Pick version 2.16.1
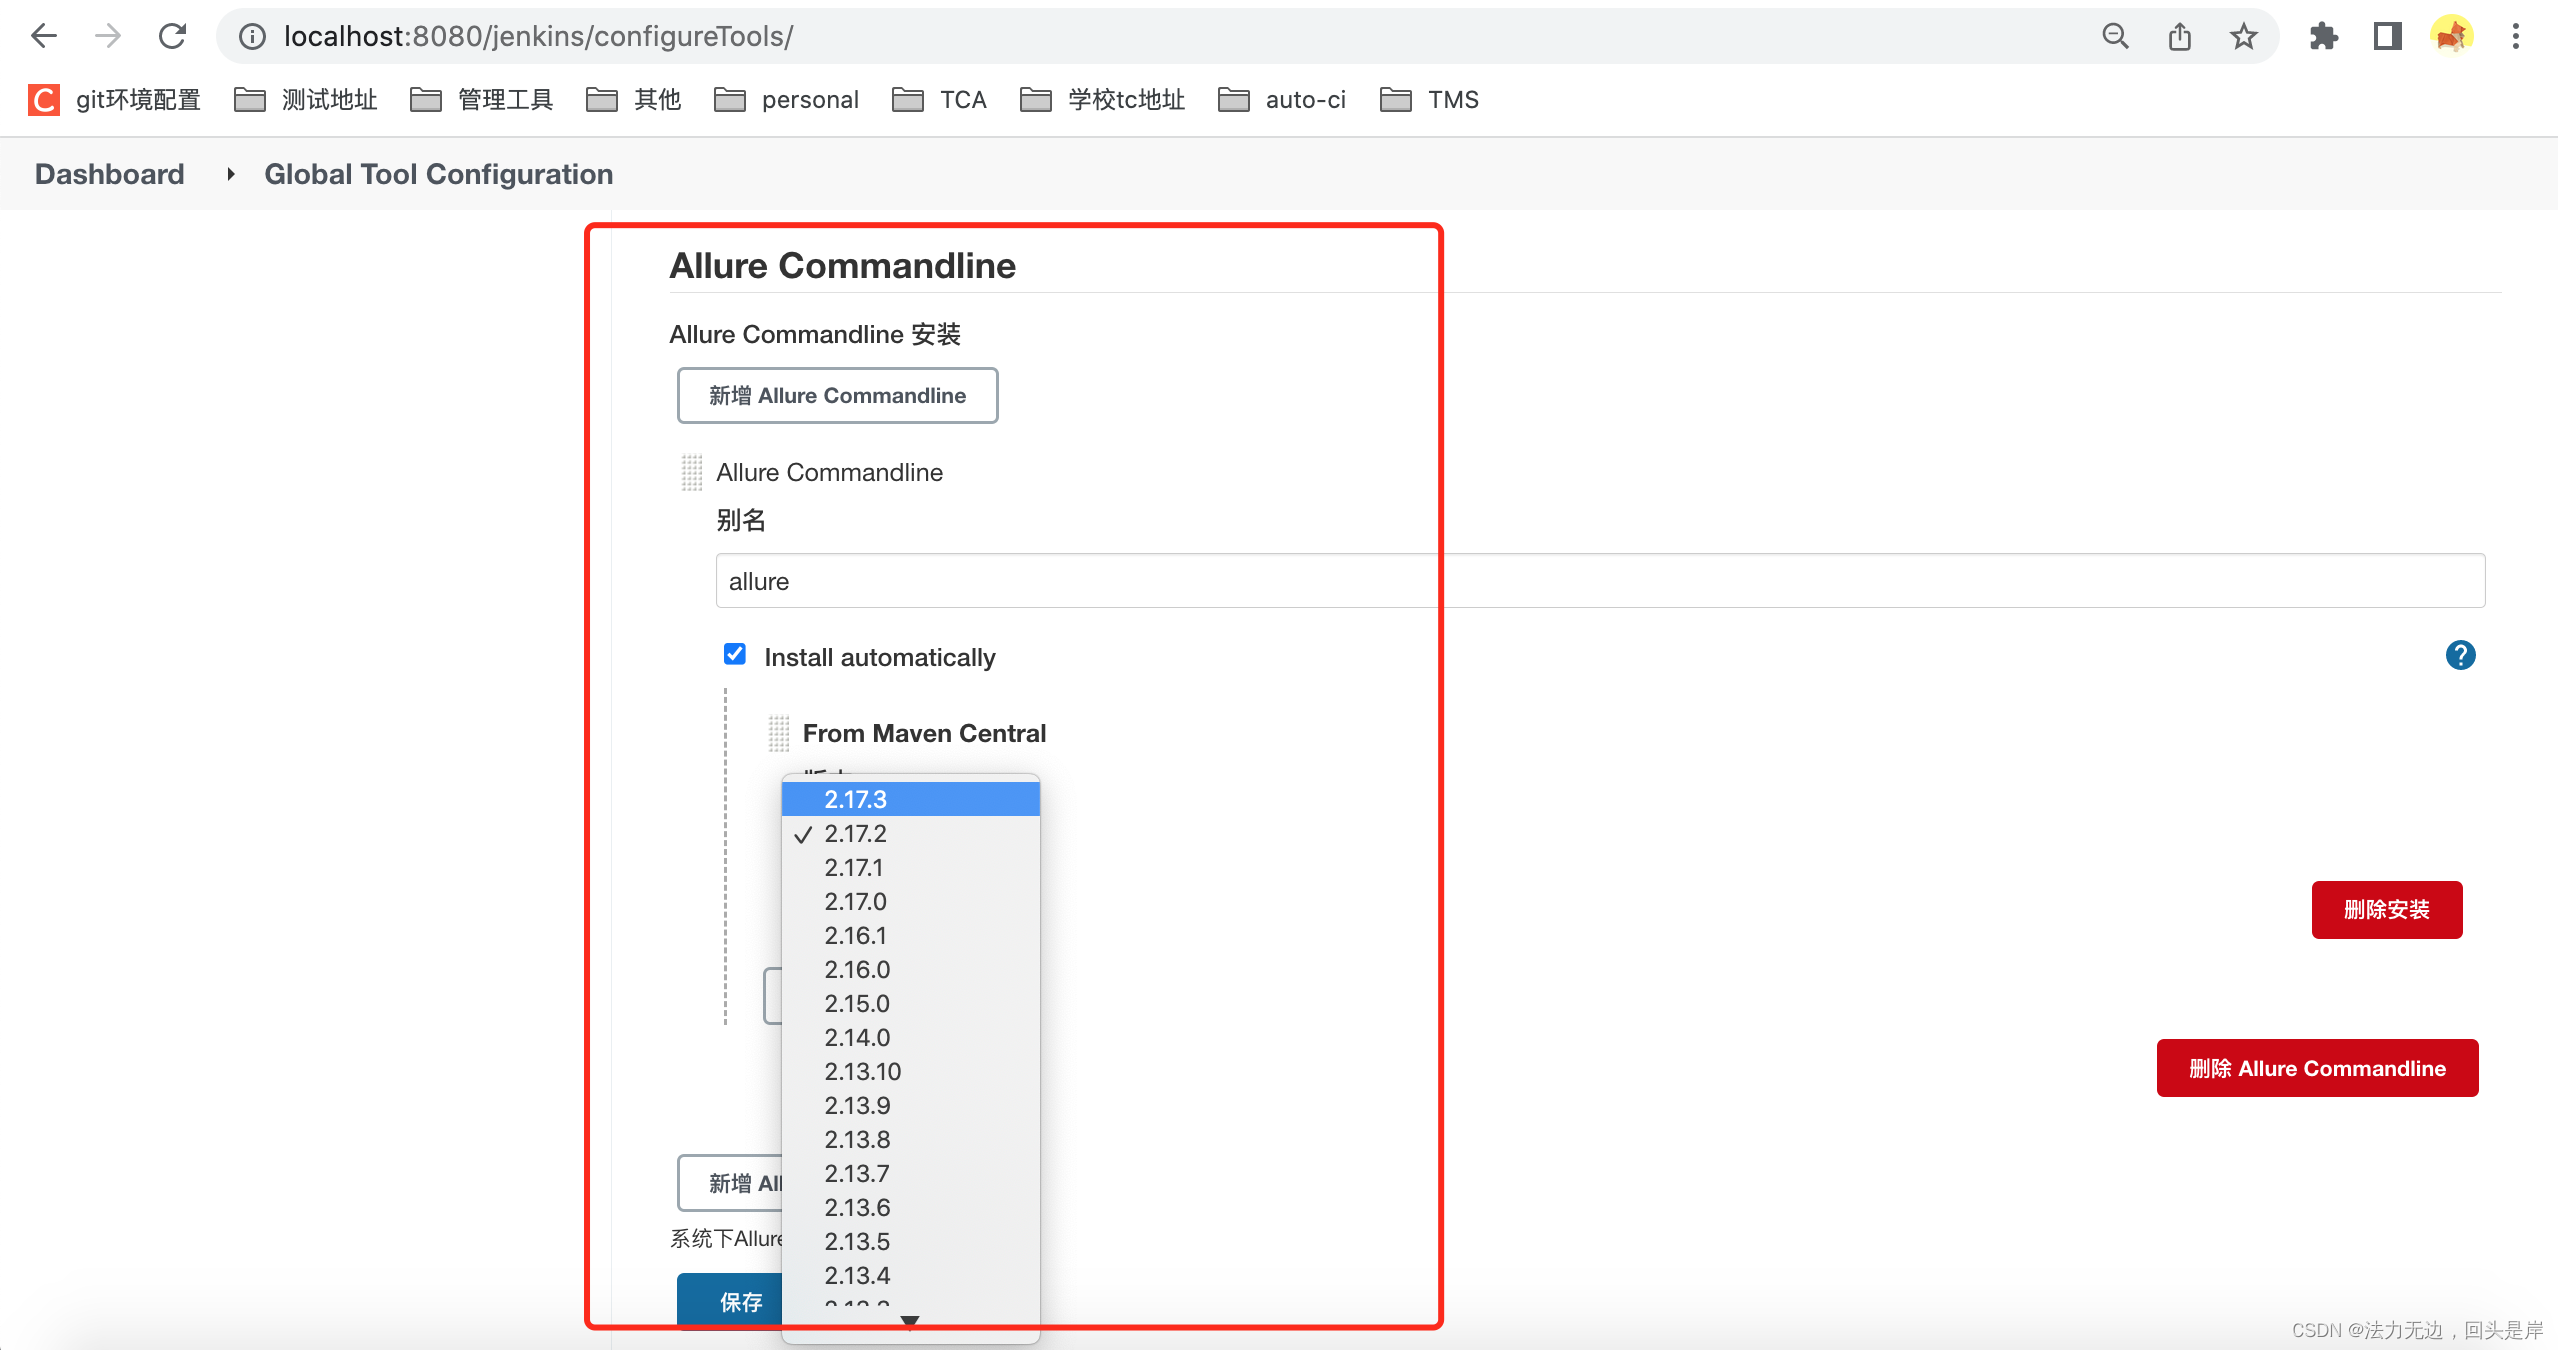Viewport: 2558px width, 1350px height. pos(911,935)
